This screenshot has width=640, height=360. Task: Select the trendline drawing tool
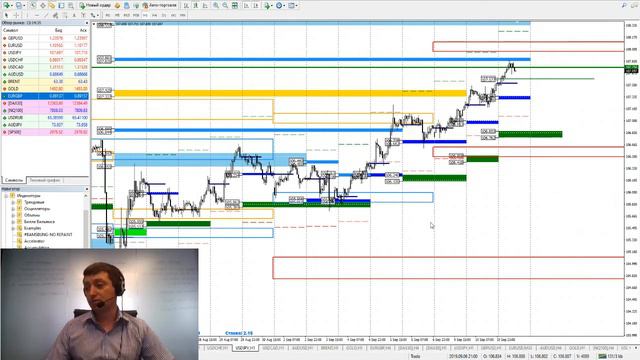tap(46, 15)
